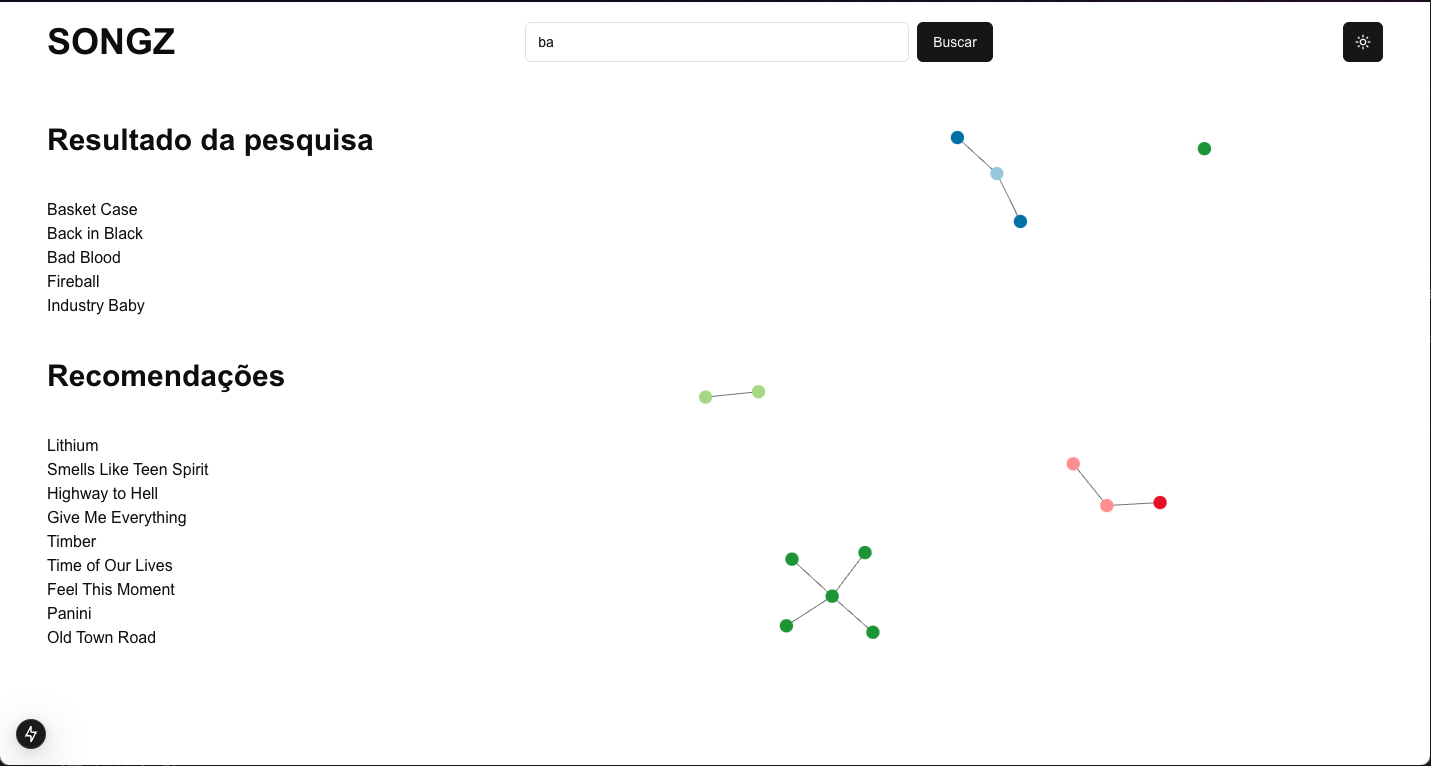Open Highway to Hell recommendation
This screenshot has width=1431, height=766.
[103, 493]
